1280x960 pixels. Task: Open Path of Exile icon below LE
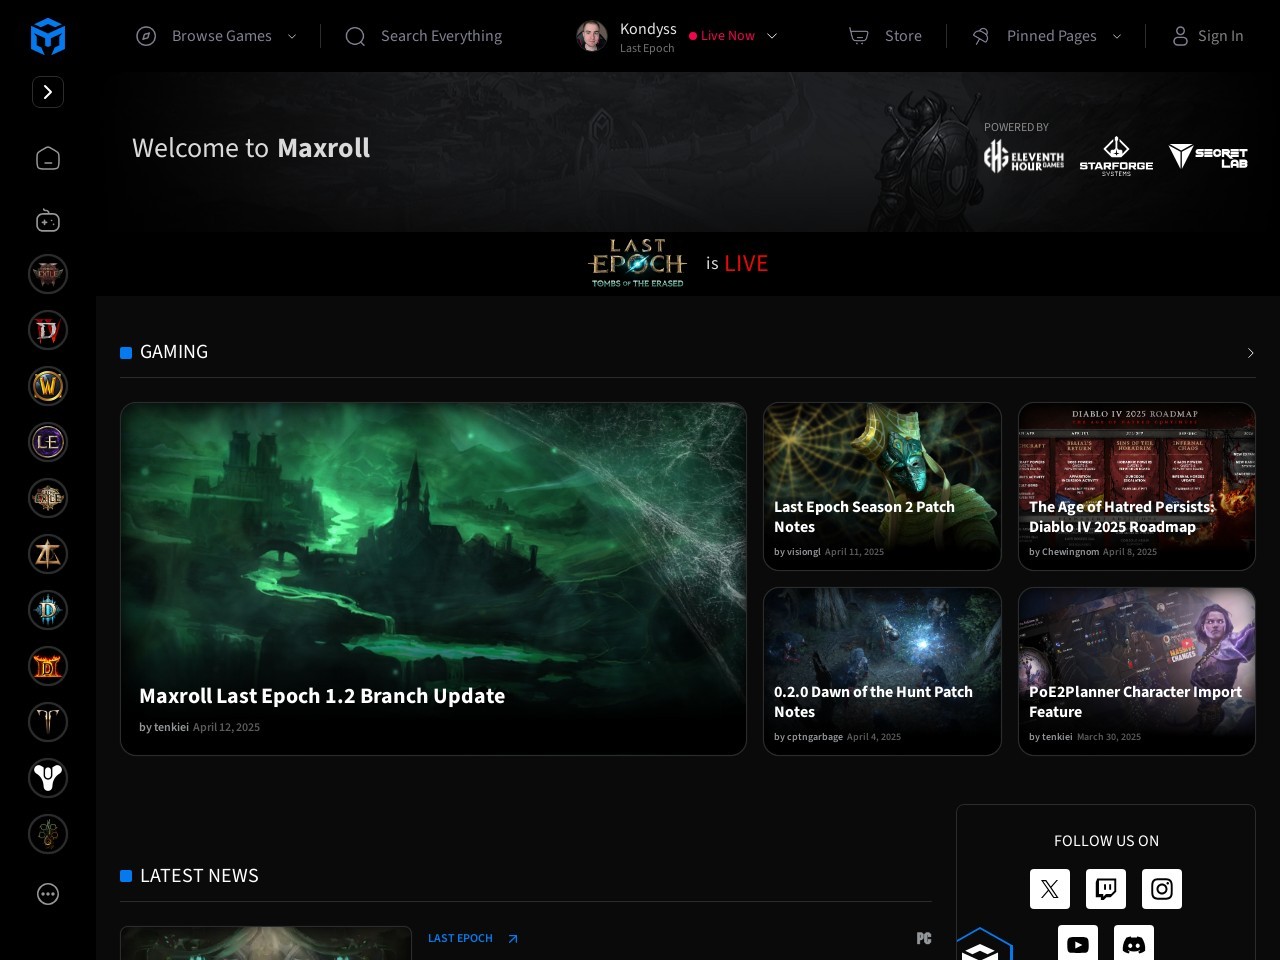48,498
